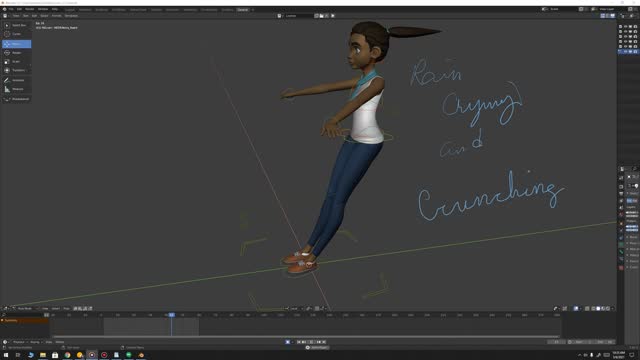Image resolution: width=640 pixels, height=360 pixels.
Task: Open the View Layer selector field
Action: (607, 9)
